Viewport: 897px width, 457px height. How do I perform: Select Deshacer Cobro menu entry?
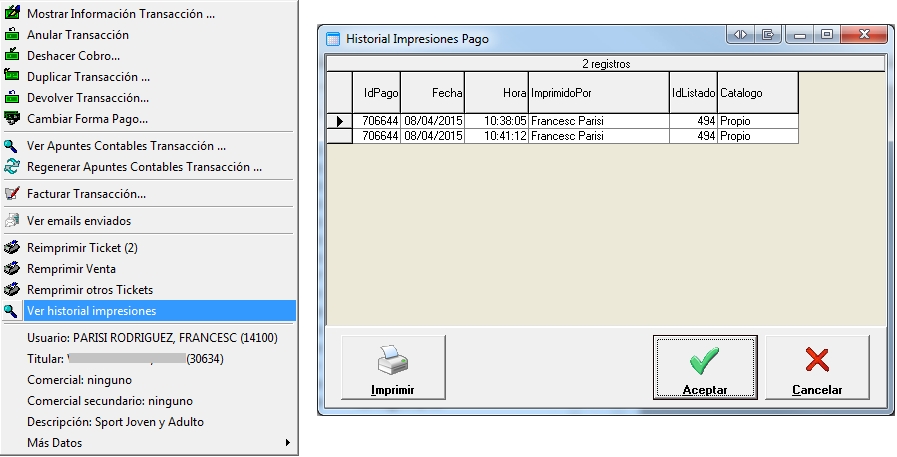[x=73, y=56]
